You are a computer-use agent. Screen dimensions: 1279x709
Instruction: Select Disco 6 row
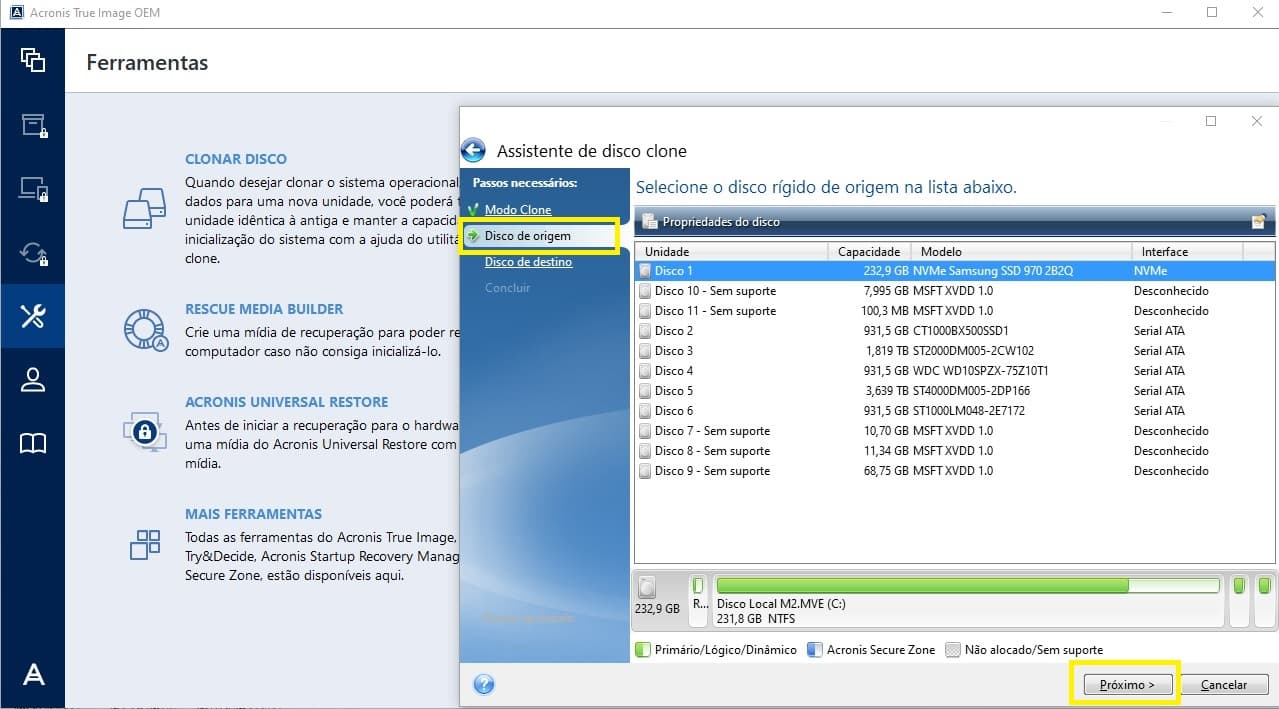coord(954,411)
